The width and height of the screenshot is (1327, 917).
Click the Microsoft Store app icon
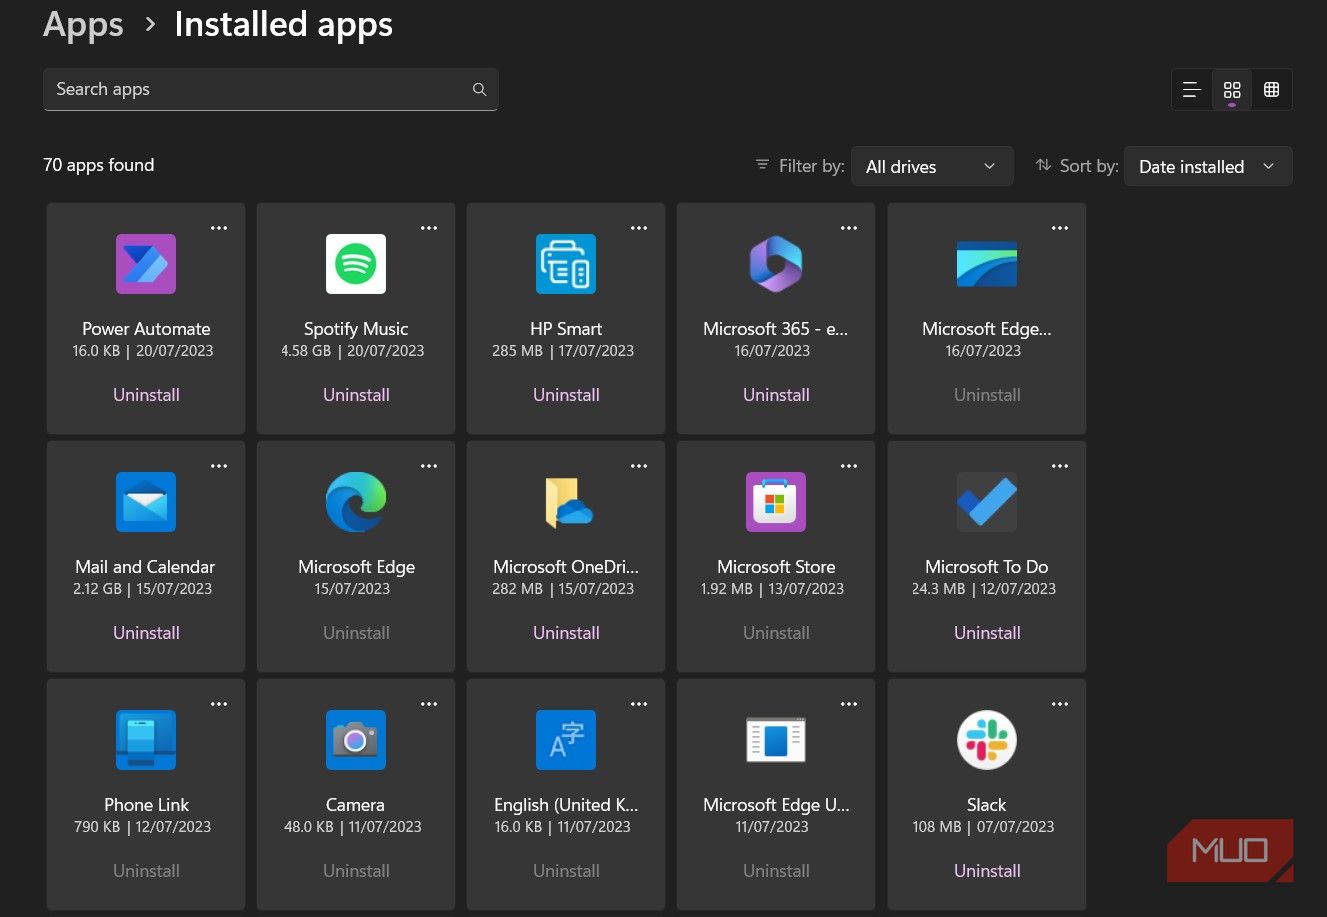pos(776,502)
